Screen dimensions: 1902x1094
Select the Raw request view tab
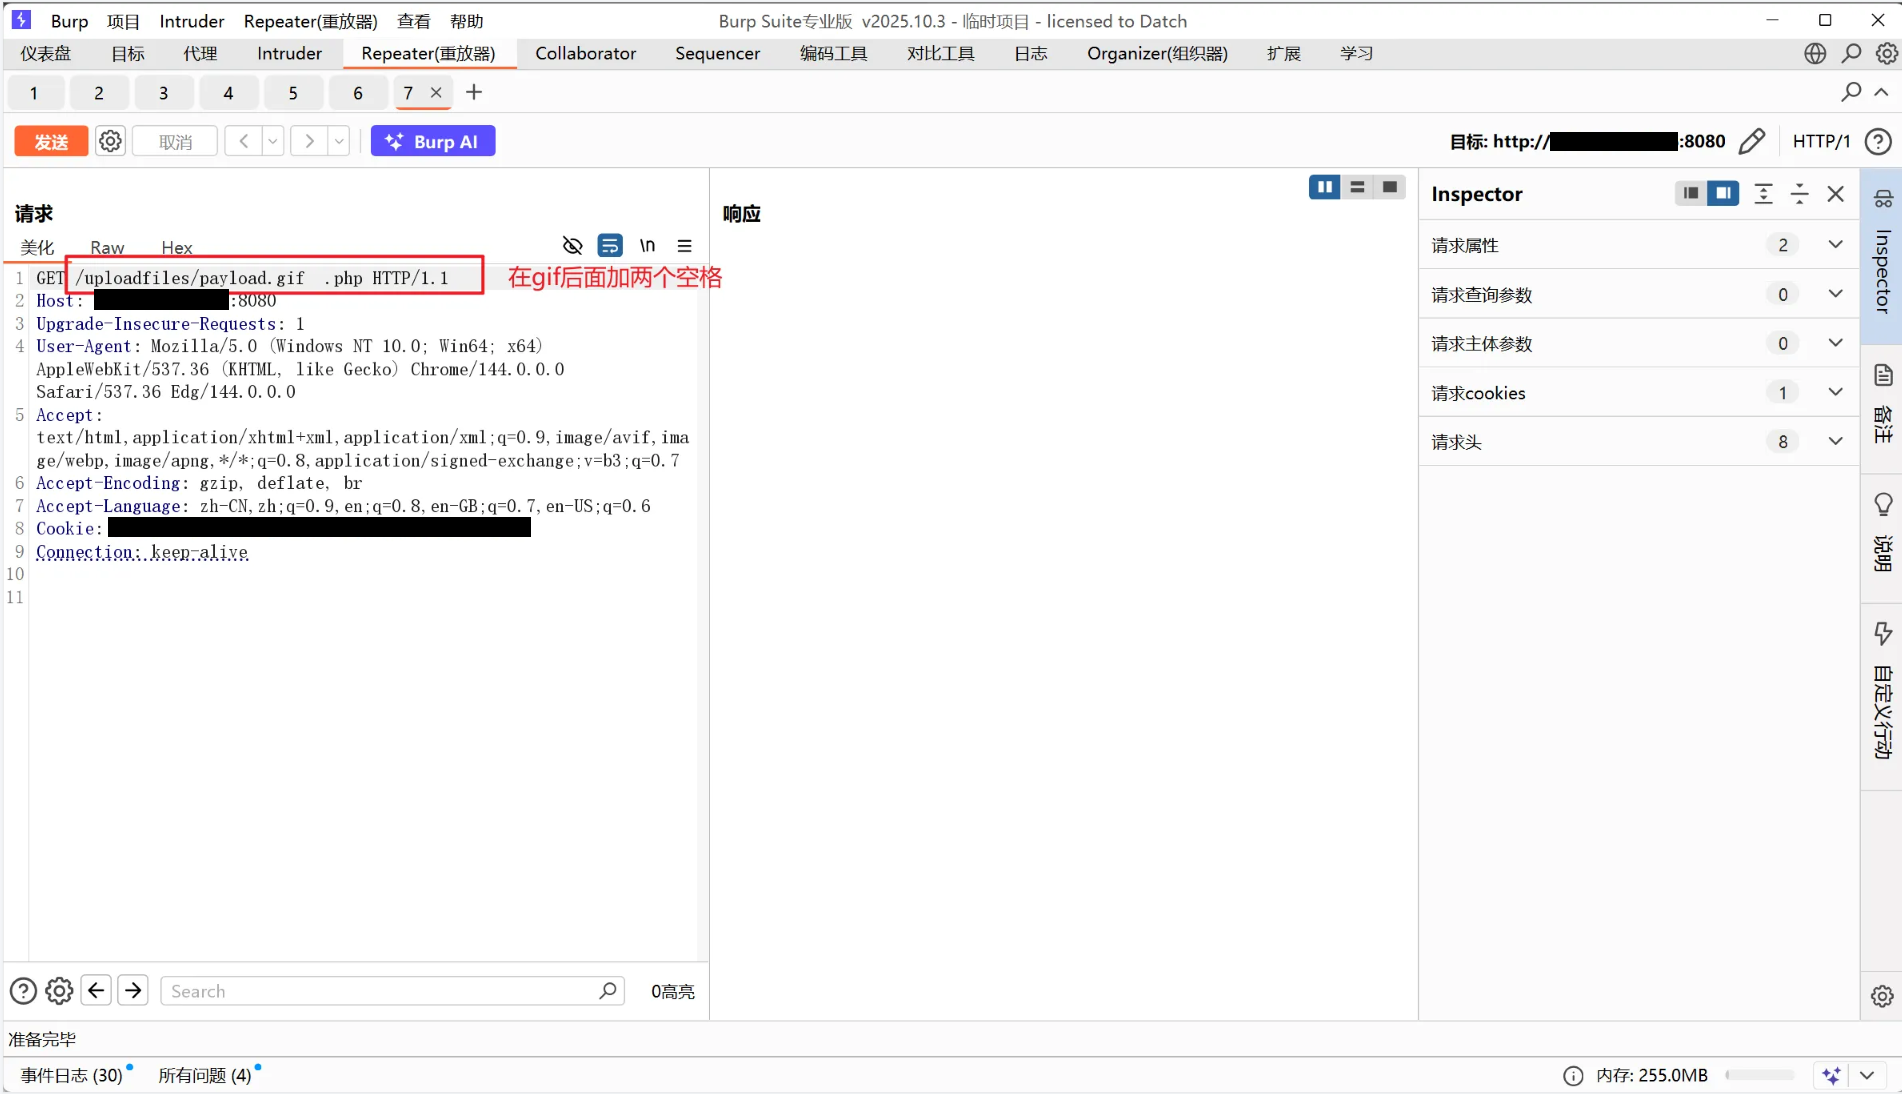point(107,247)
